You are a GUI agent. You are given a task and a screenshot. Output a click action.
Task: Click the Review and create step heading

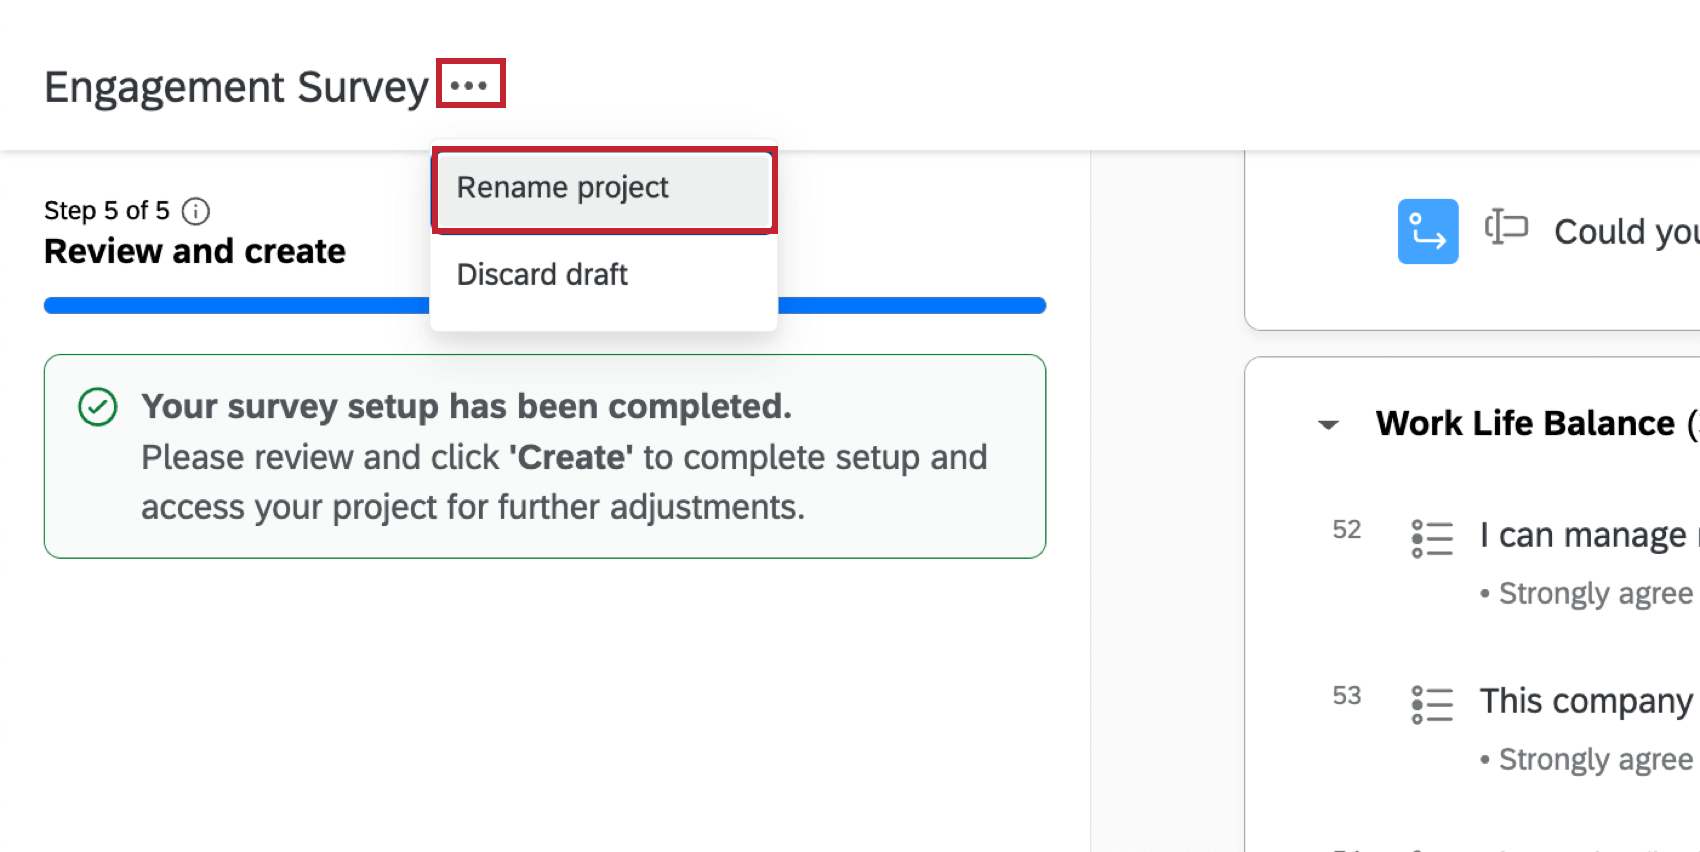pyautogui.click(x=193, y=251)
